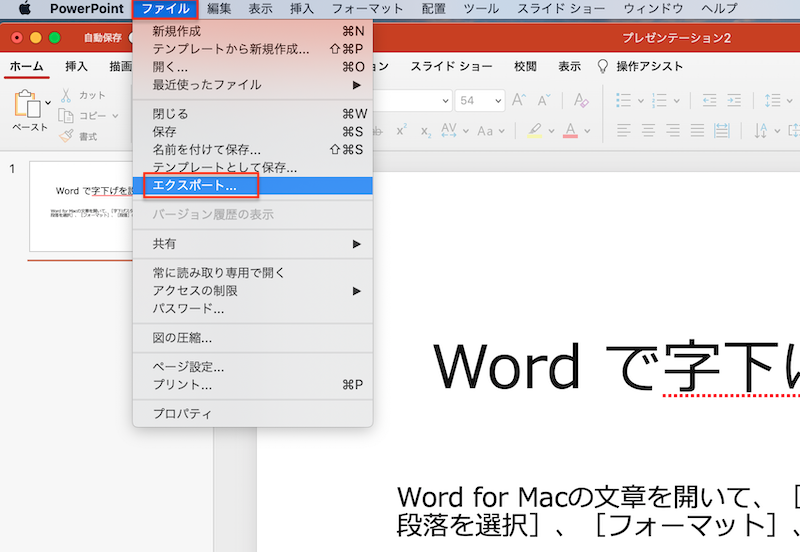Expand 最近使ったファイル submenu
Image resolution: width=800 pixels, height=552 pixels.
(253, 85)
